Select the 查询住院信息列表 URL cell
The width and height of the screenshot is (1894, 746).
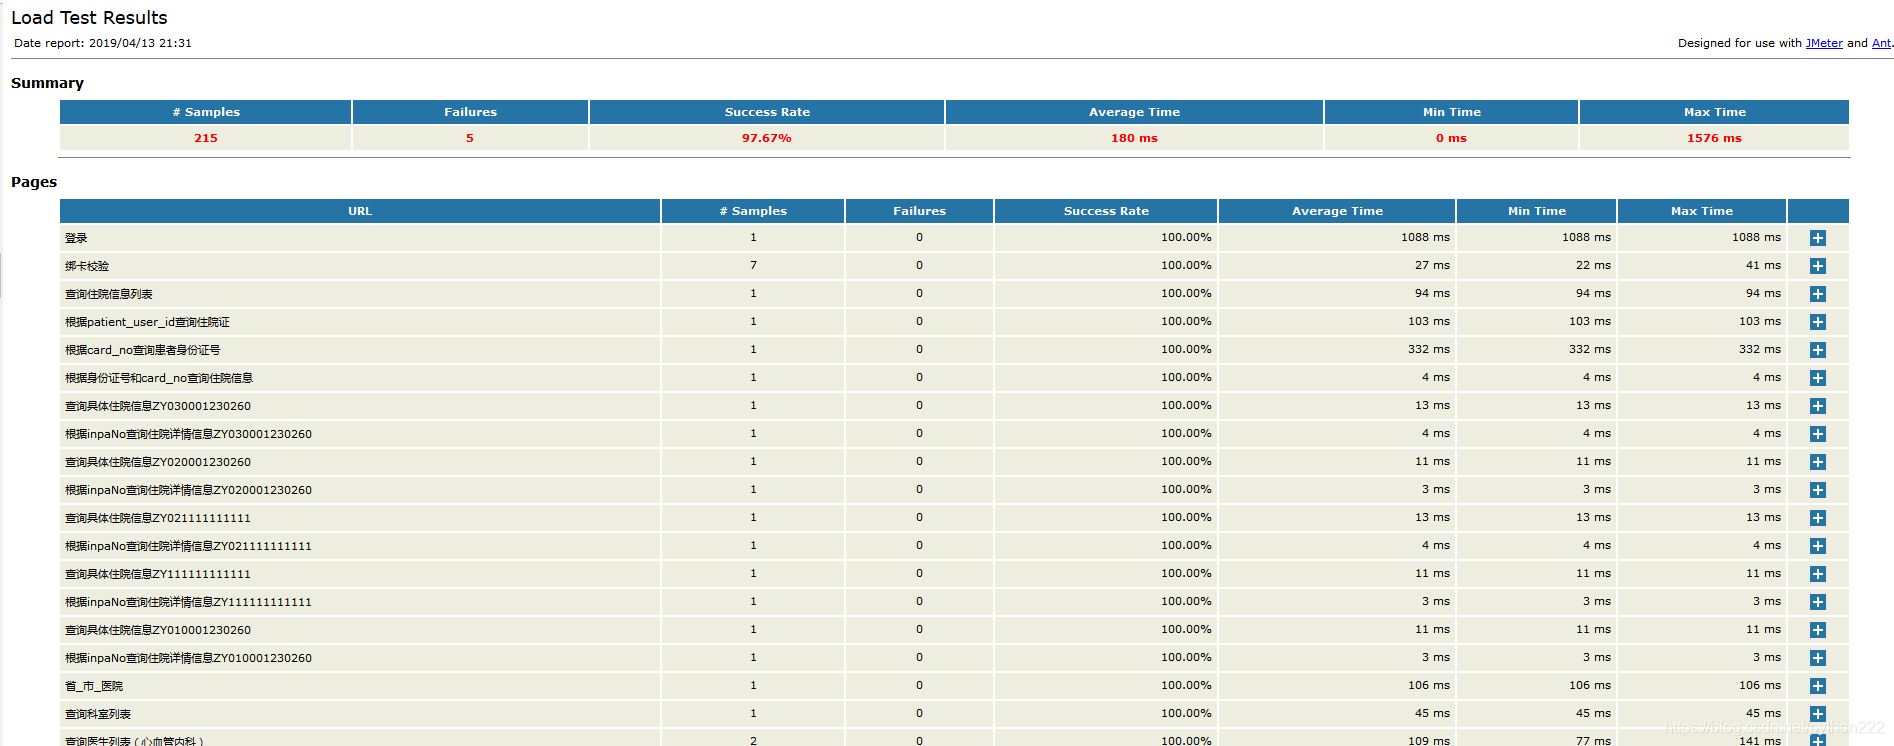coord(360,294)
